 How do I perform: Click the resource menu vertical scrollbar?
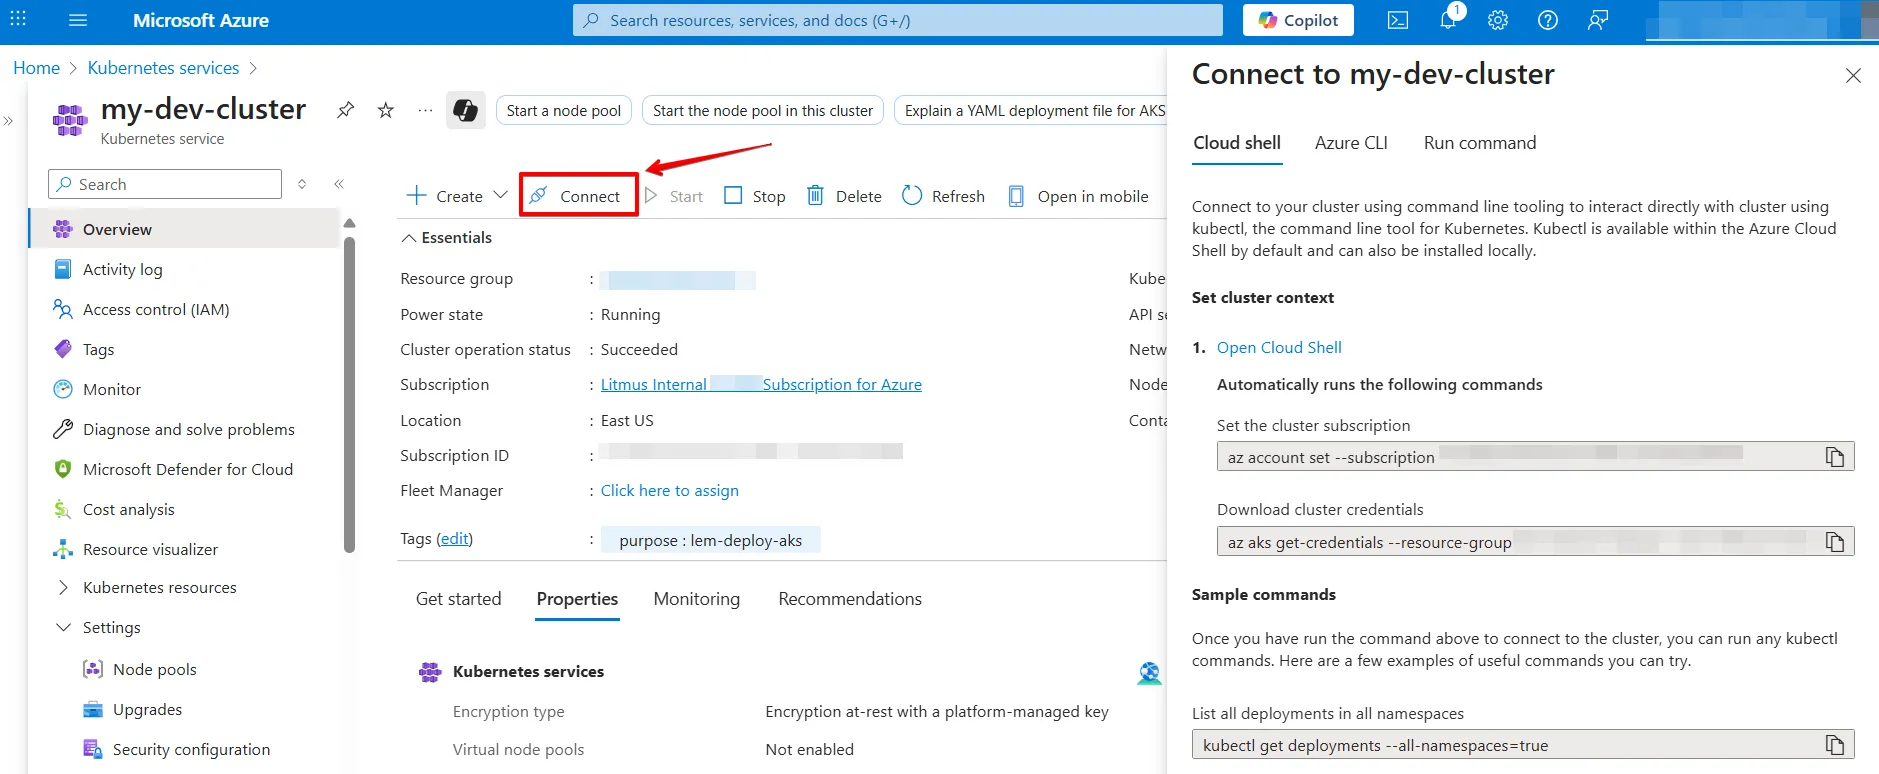coord(349,394)
